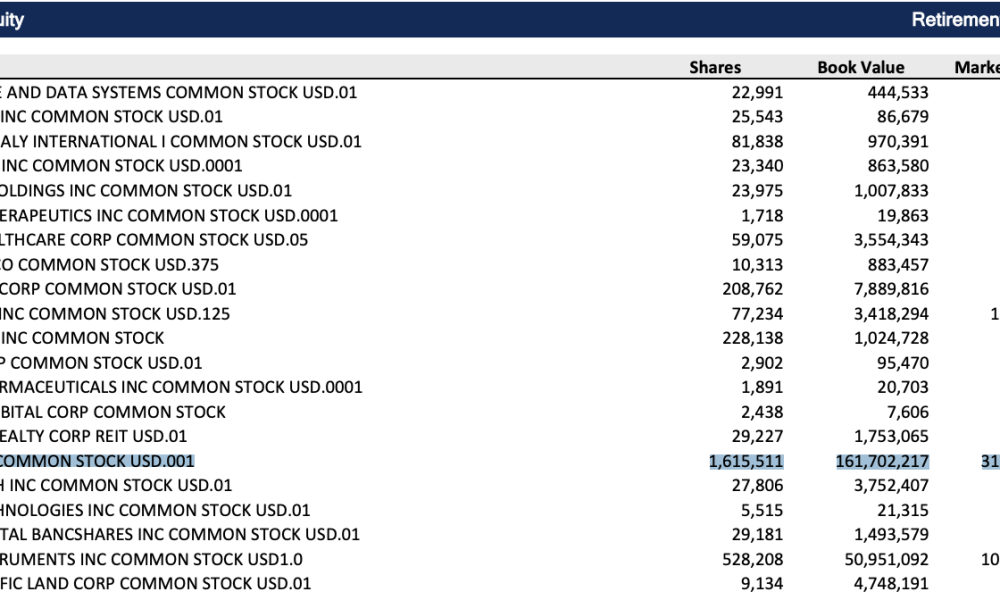
Task: Select shares value 5,515
Action: 762,510
